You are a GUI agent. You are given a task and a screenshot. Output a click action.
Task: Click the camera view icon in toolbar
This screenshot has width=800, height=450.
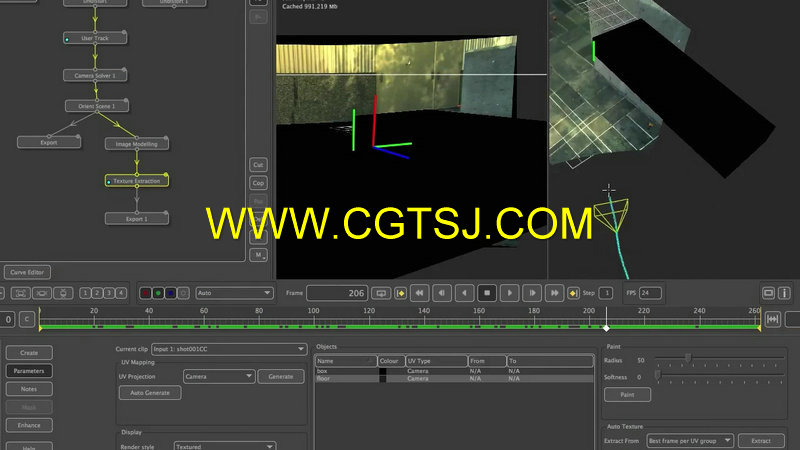42,293
